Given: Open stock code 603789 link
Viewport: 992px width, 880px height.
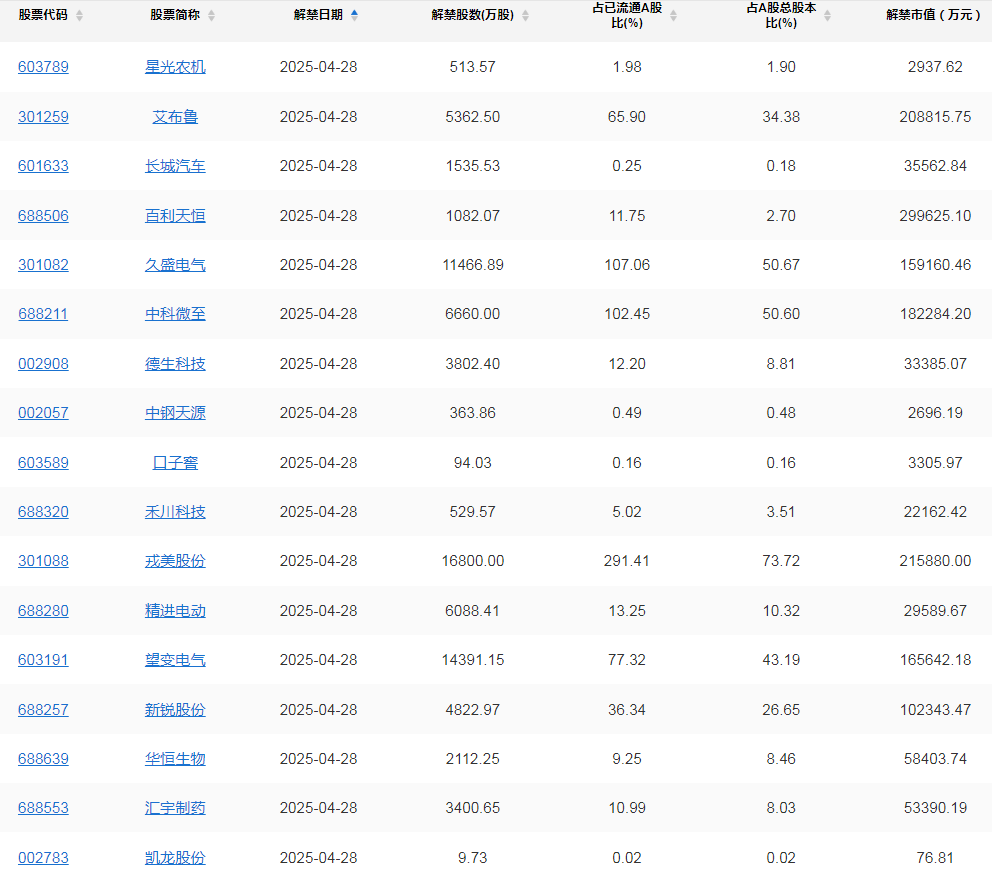Looking at the screenshot, I should [43, 67].
